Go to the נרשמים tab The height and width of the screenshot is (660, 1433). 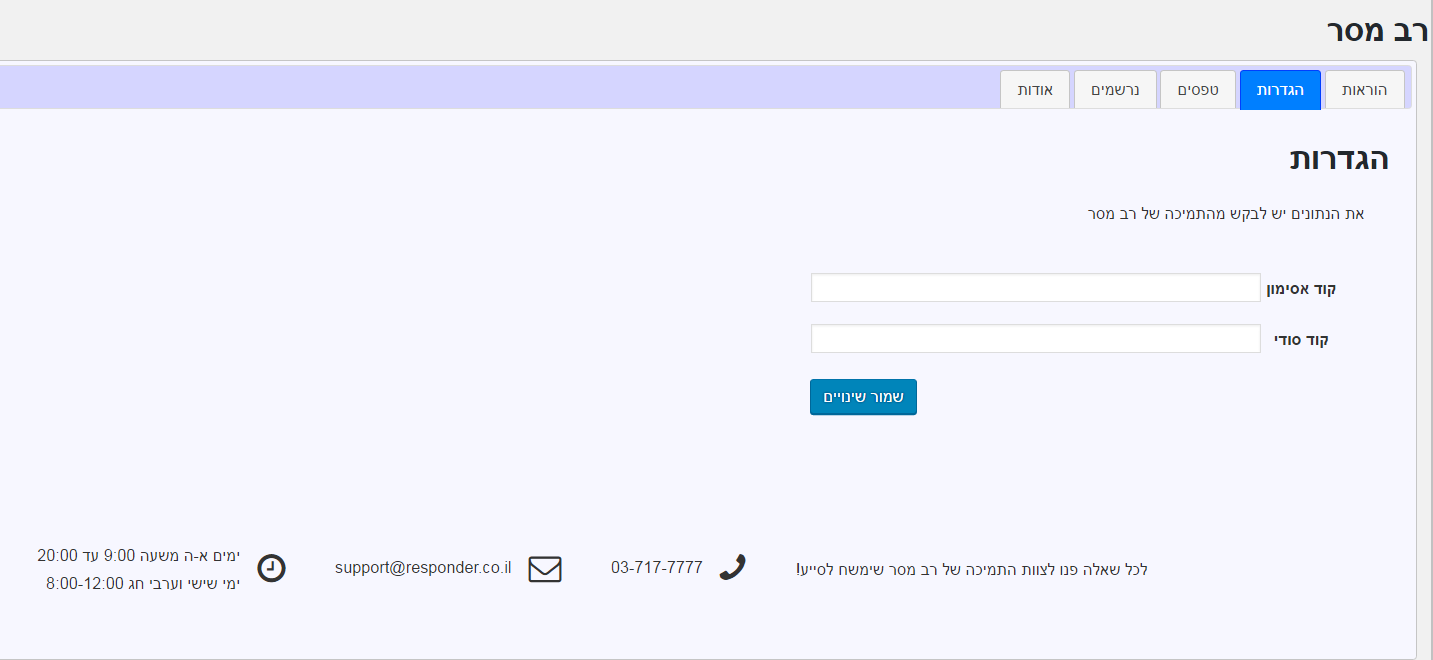1115,90
